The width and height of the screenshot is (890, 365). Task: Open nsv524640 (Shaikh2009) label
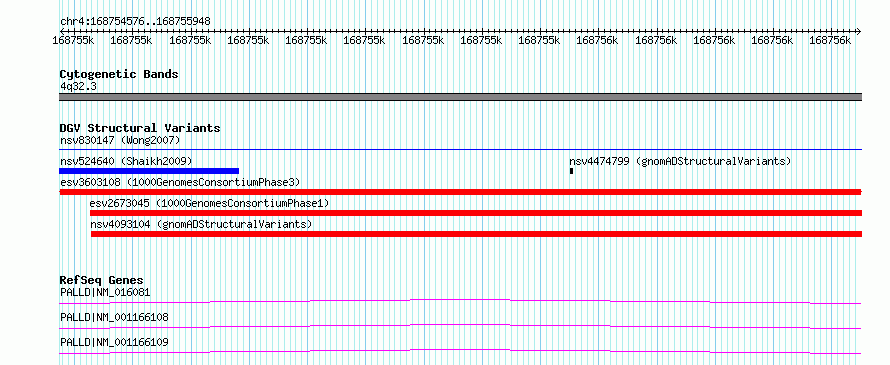(x=126, y=161)
